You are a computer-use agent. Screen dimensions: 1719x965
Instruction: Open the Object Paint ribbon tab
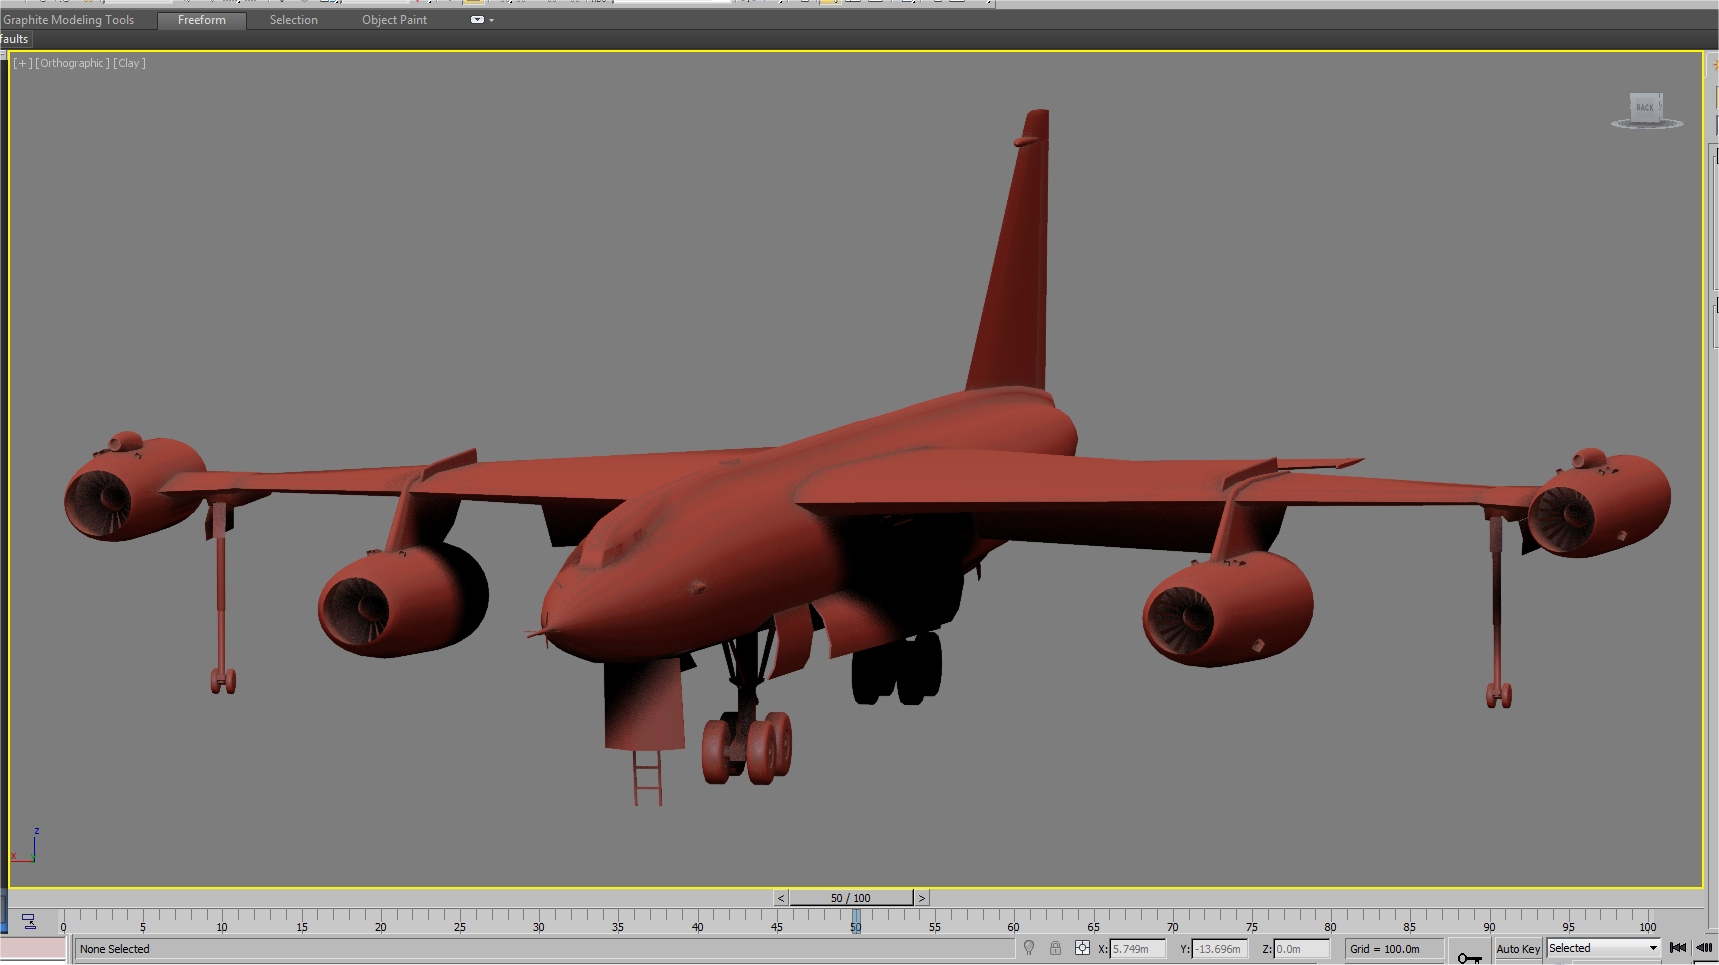394,20
